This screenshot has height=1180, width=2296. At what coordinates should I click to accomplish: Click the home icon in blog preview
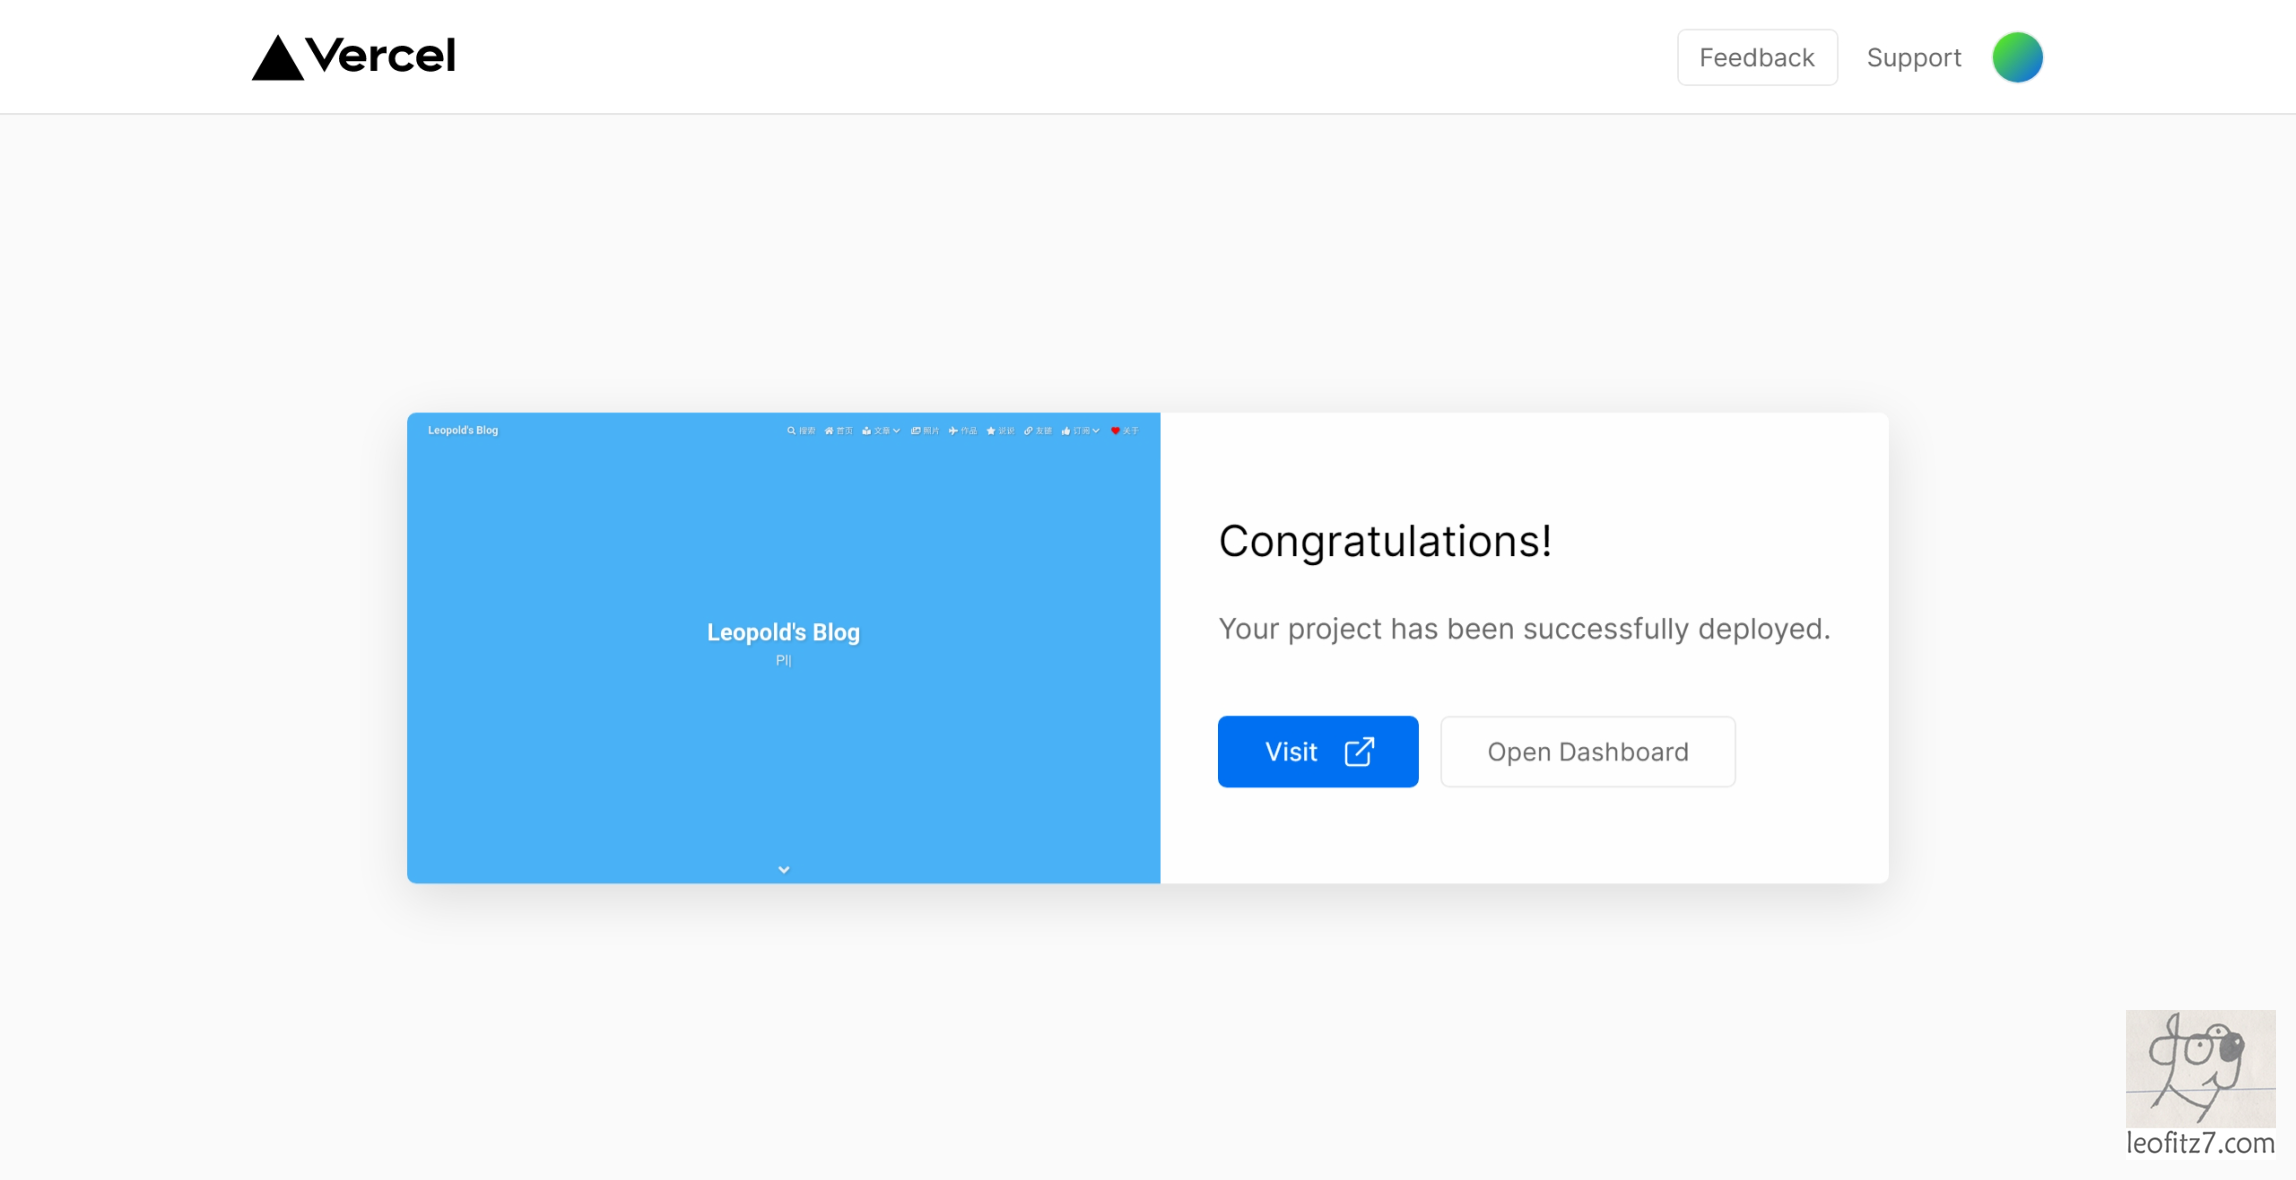pos(829,431)
